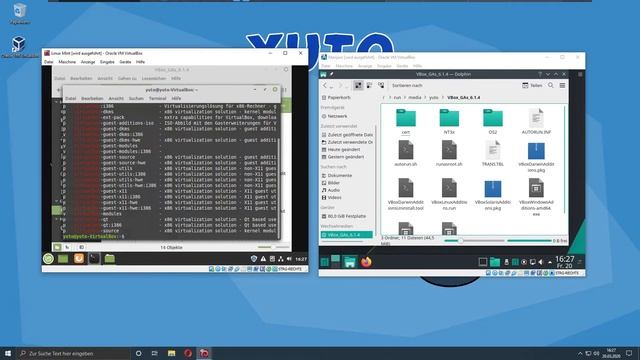Screen dimensions: 640x360
Task: Open the Manjaro application launcher
Action: (325, 262)
